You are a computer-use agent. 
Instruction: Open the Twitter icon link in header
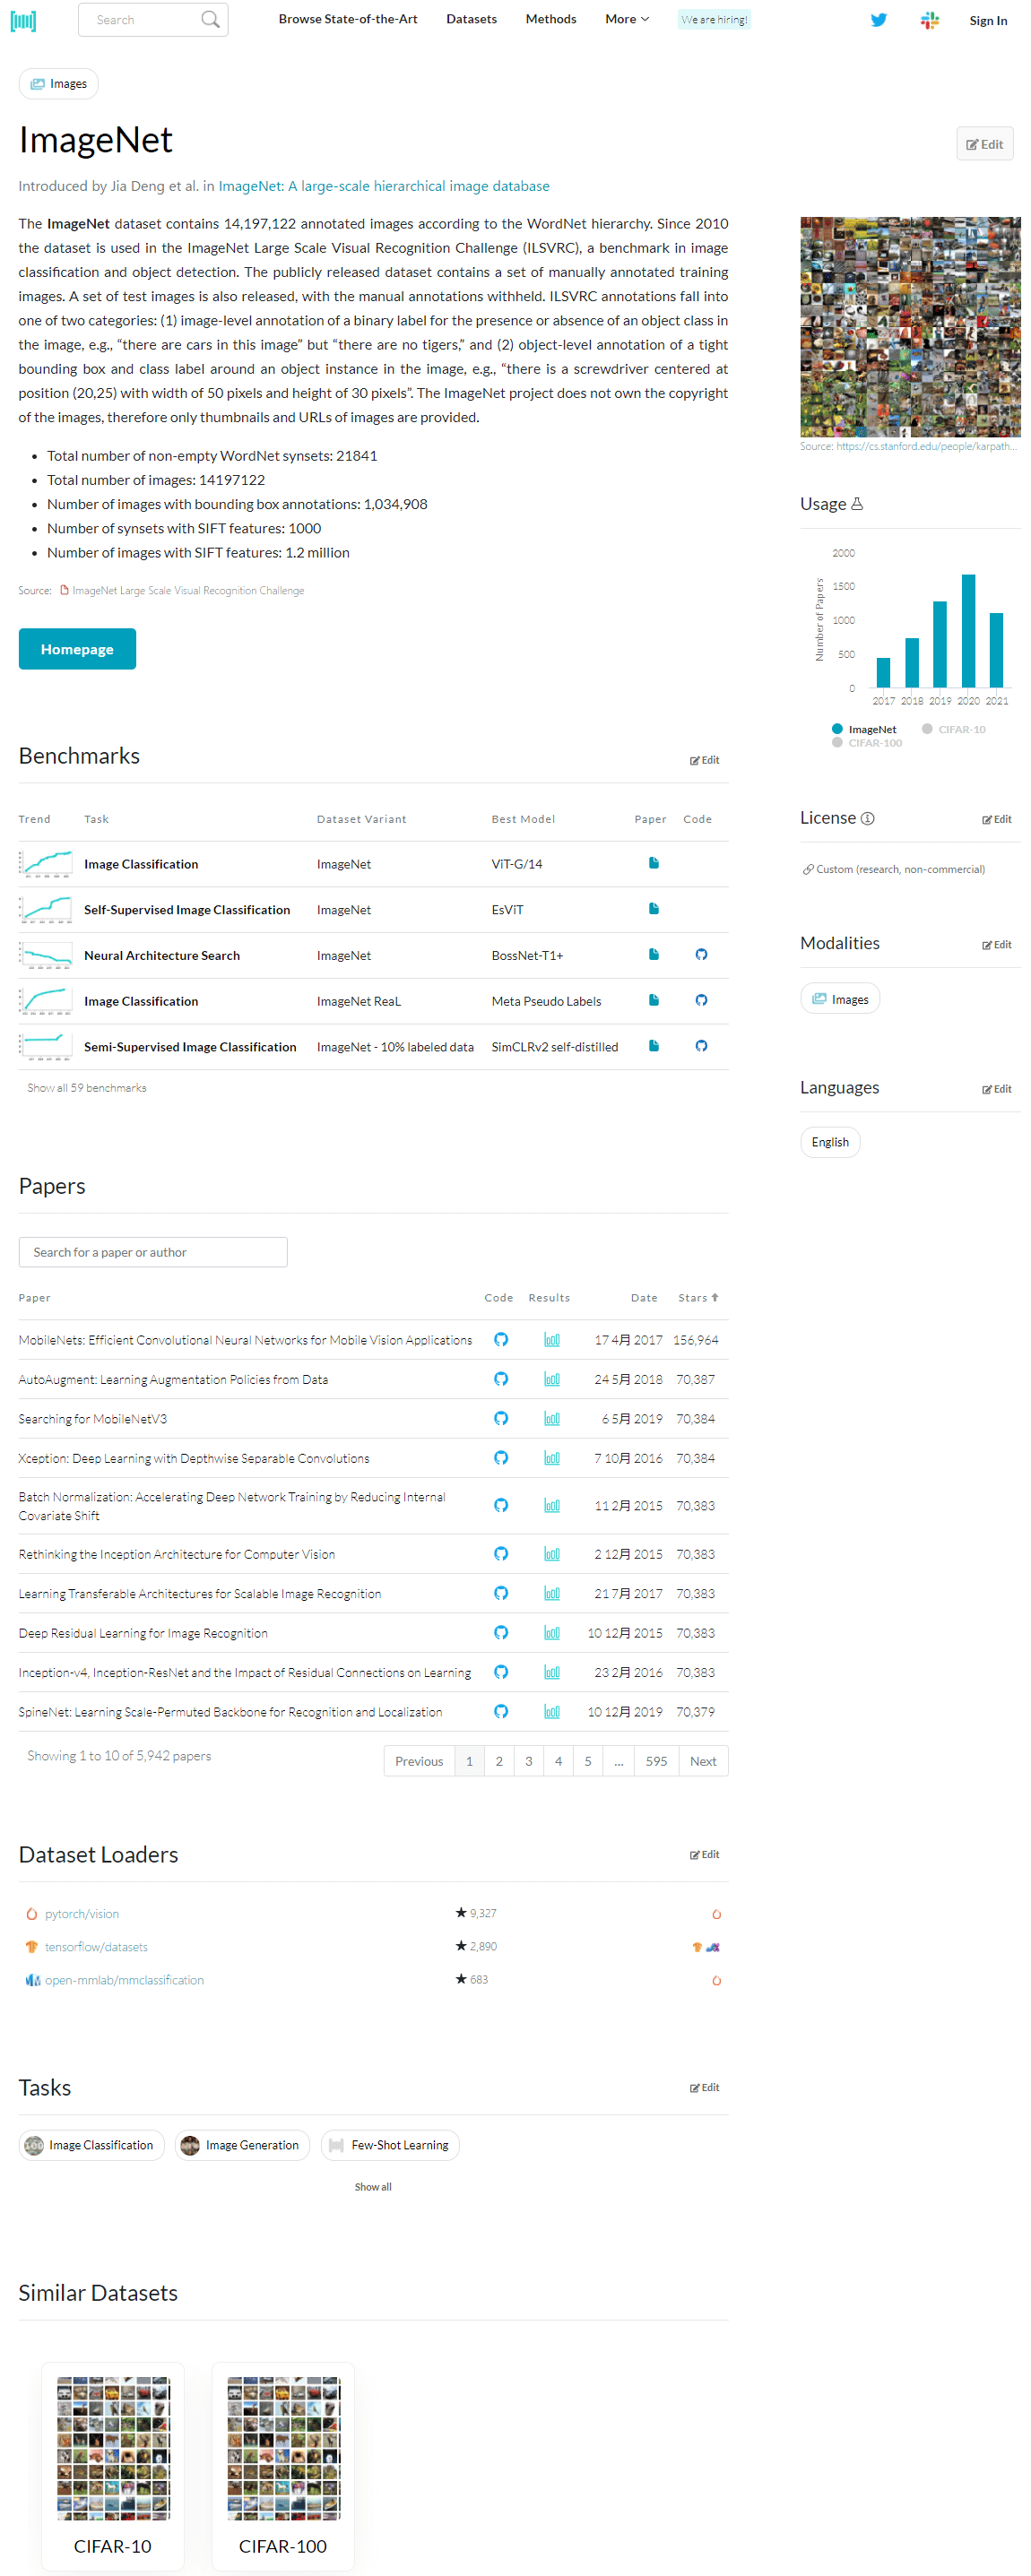[x=878, y=20]
